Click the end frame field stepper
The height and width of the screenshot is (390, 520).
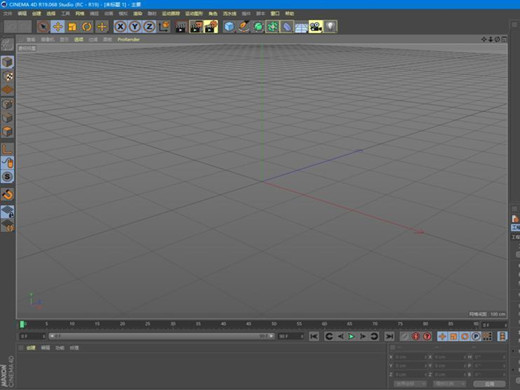point(302,336)
